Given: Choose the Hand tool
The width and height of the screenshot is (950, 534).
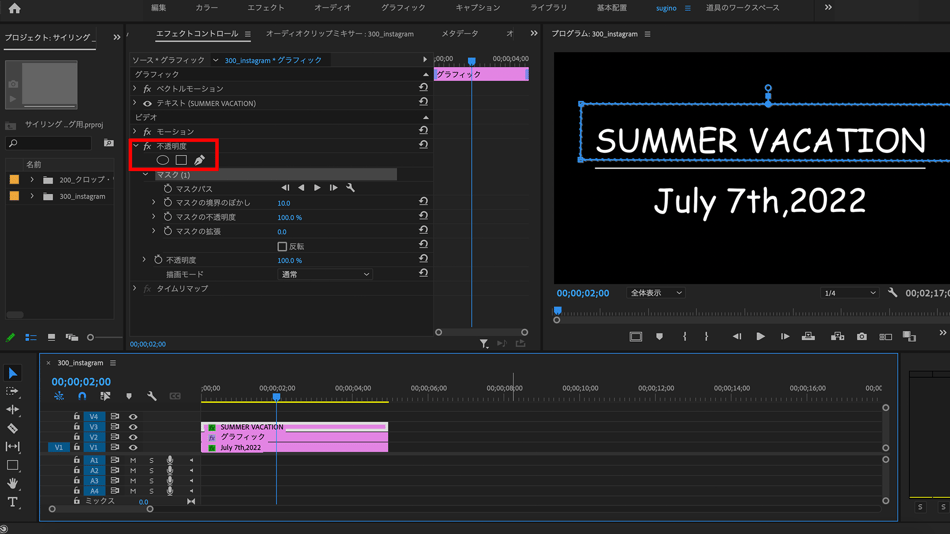Looking at the screenshot, I should click(x=13, y=484).
